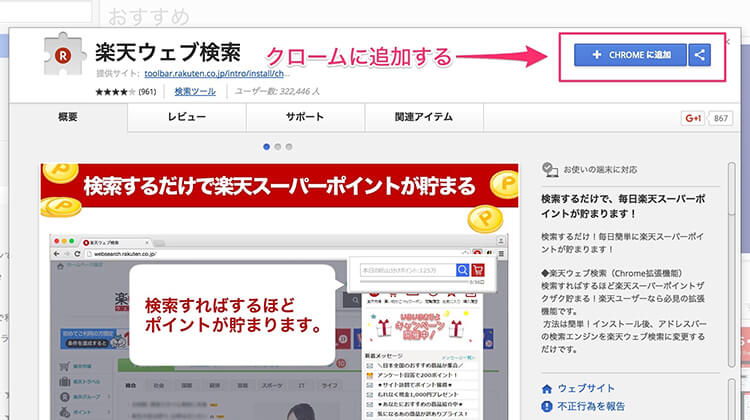Select the 概要 tab
Viewport: 750px width, 420px height.
(x=68, y=117)
